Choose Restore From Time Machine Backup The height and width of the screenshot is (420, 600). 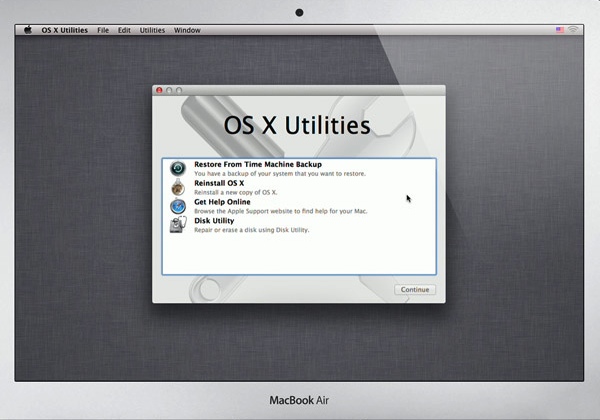pyautogui.click(x=258, y=164)
